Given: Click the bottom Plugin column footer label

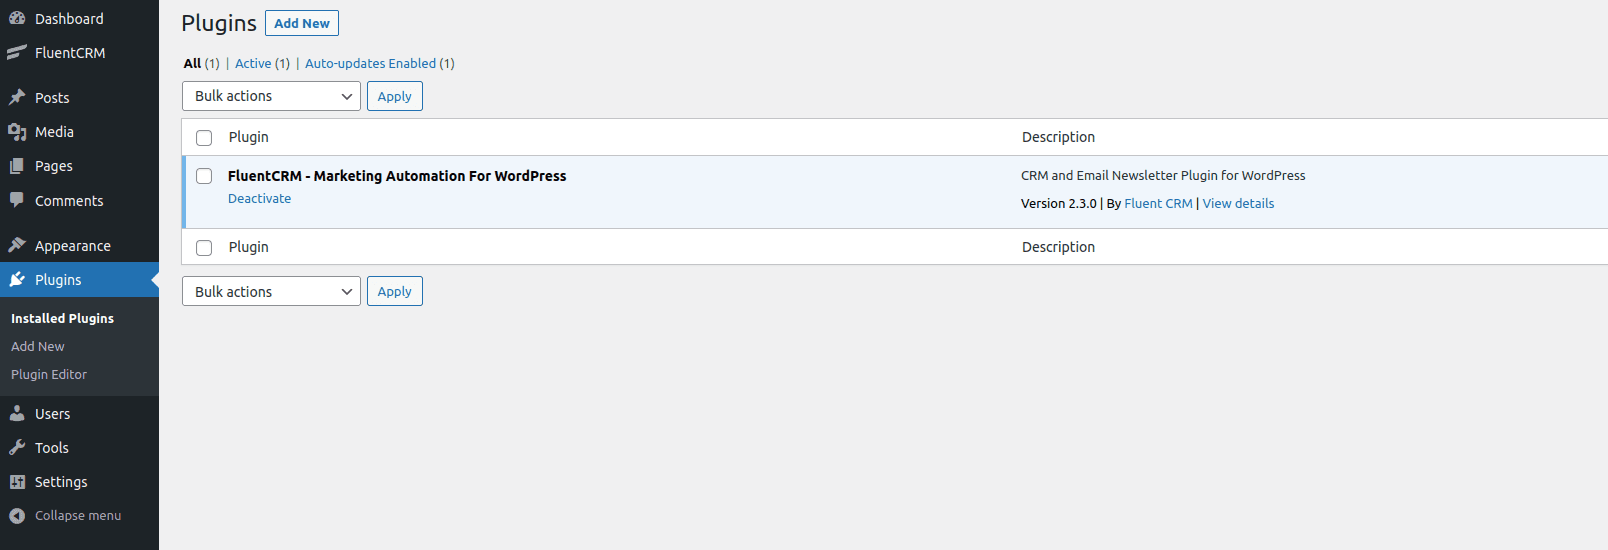Looking at the screenshot, I should pyautogui.click(x=248, y=247).
